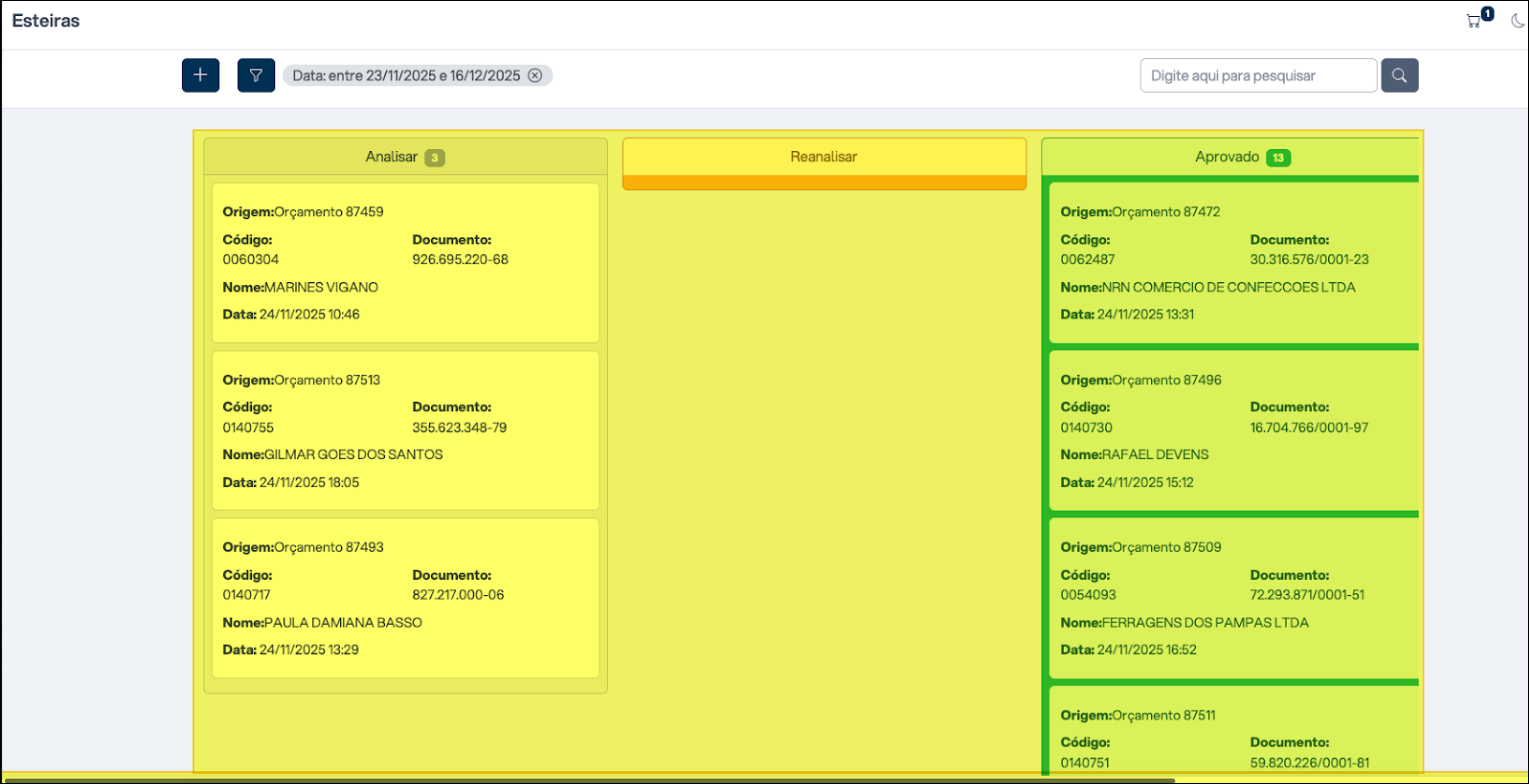
Task: Open FERRAGENS DOS PAMPAS LTDA card
Action: tap(1235, 597)
